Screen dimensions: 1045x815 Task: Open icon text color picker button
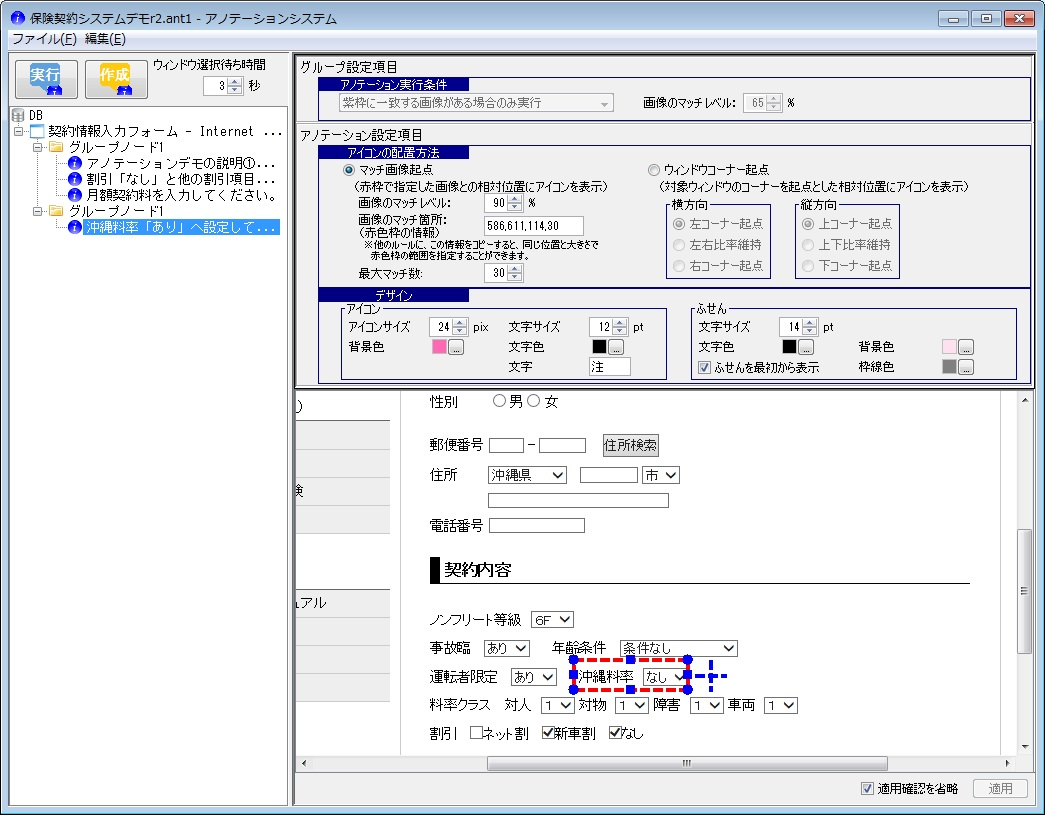tap(616, 347)
